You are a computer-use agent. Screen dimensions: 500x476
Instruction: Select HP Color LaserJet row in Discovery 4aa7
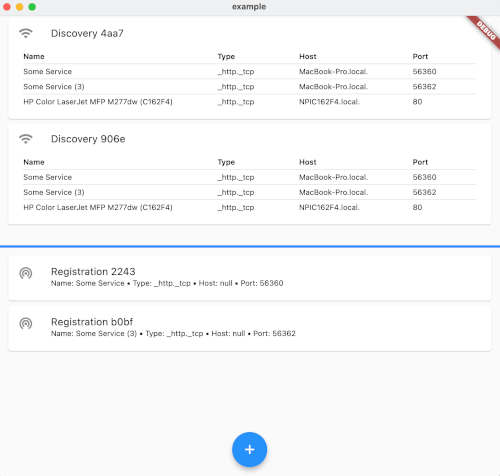[249, 102]
